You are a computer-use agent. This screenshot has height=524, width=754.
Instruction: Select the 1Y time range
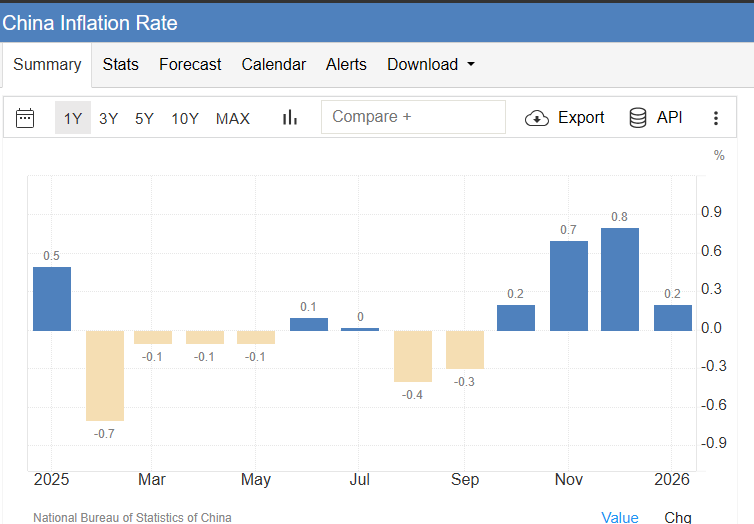click(73, 118)
